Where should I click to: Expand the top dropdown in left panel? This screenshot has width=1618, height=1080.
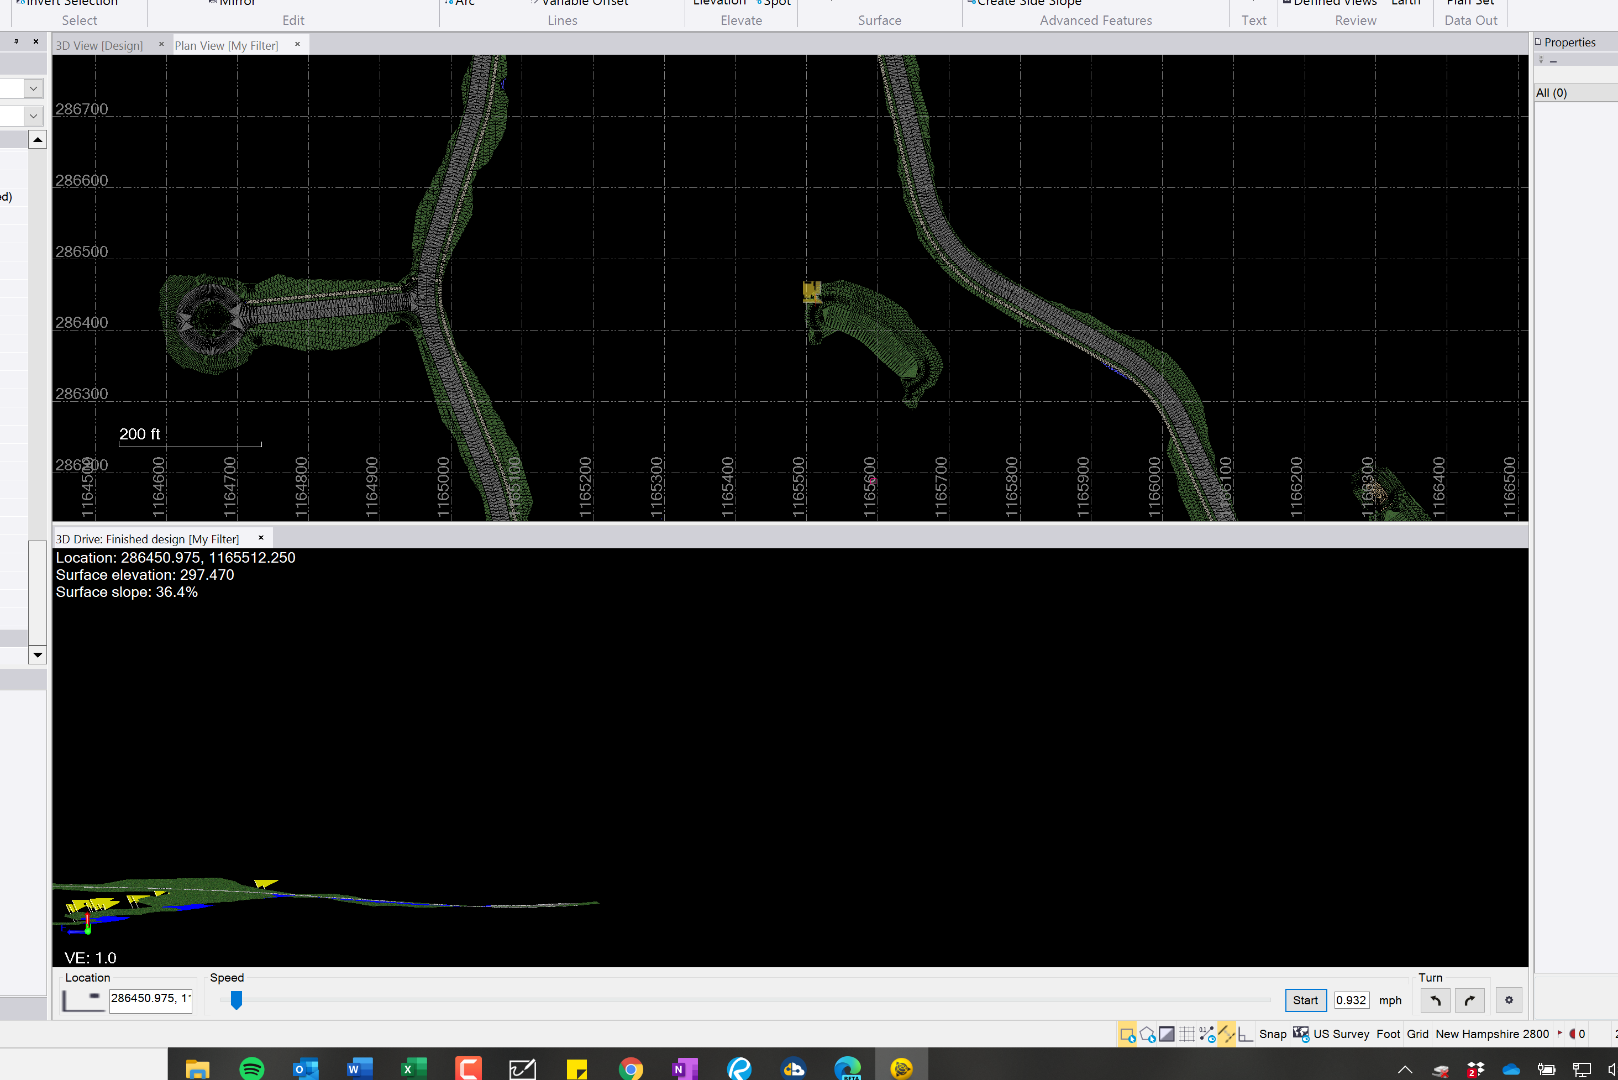(33, 89)
